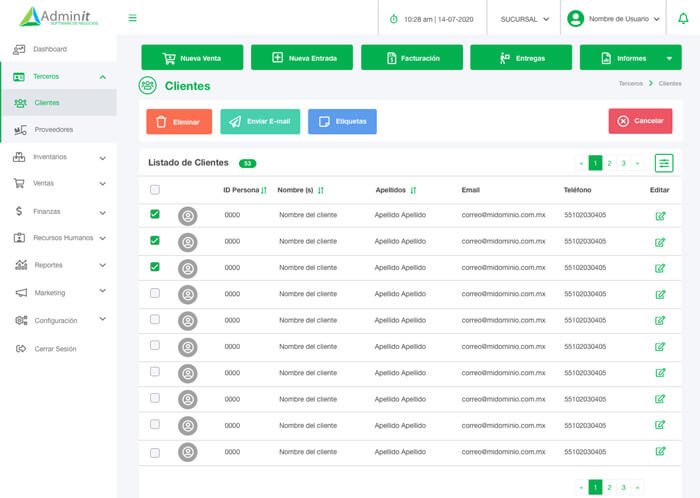Image resolution: width=700 pixels, height=498 pixels.
Task: Open Dashboard in the sidebar
Action: coord(49,49)
